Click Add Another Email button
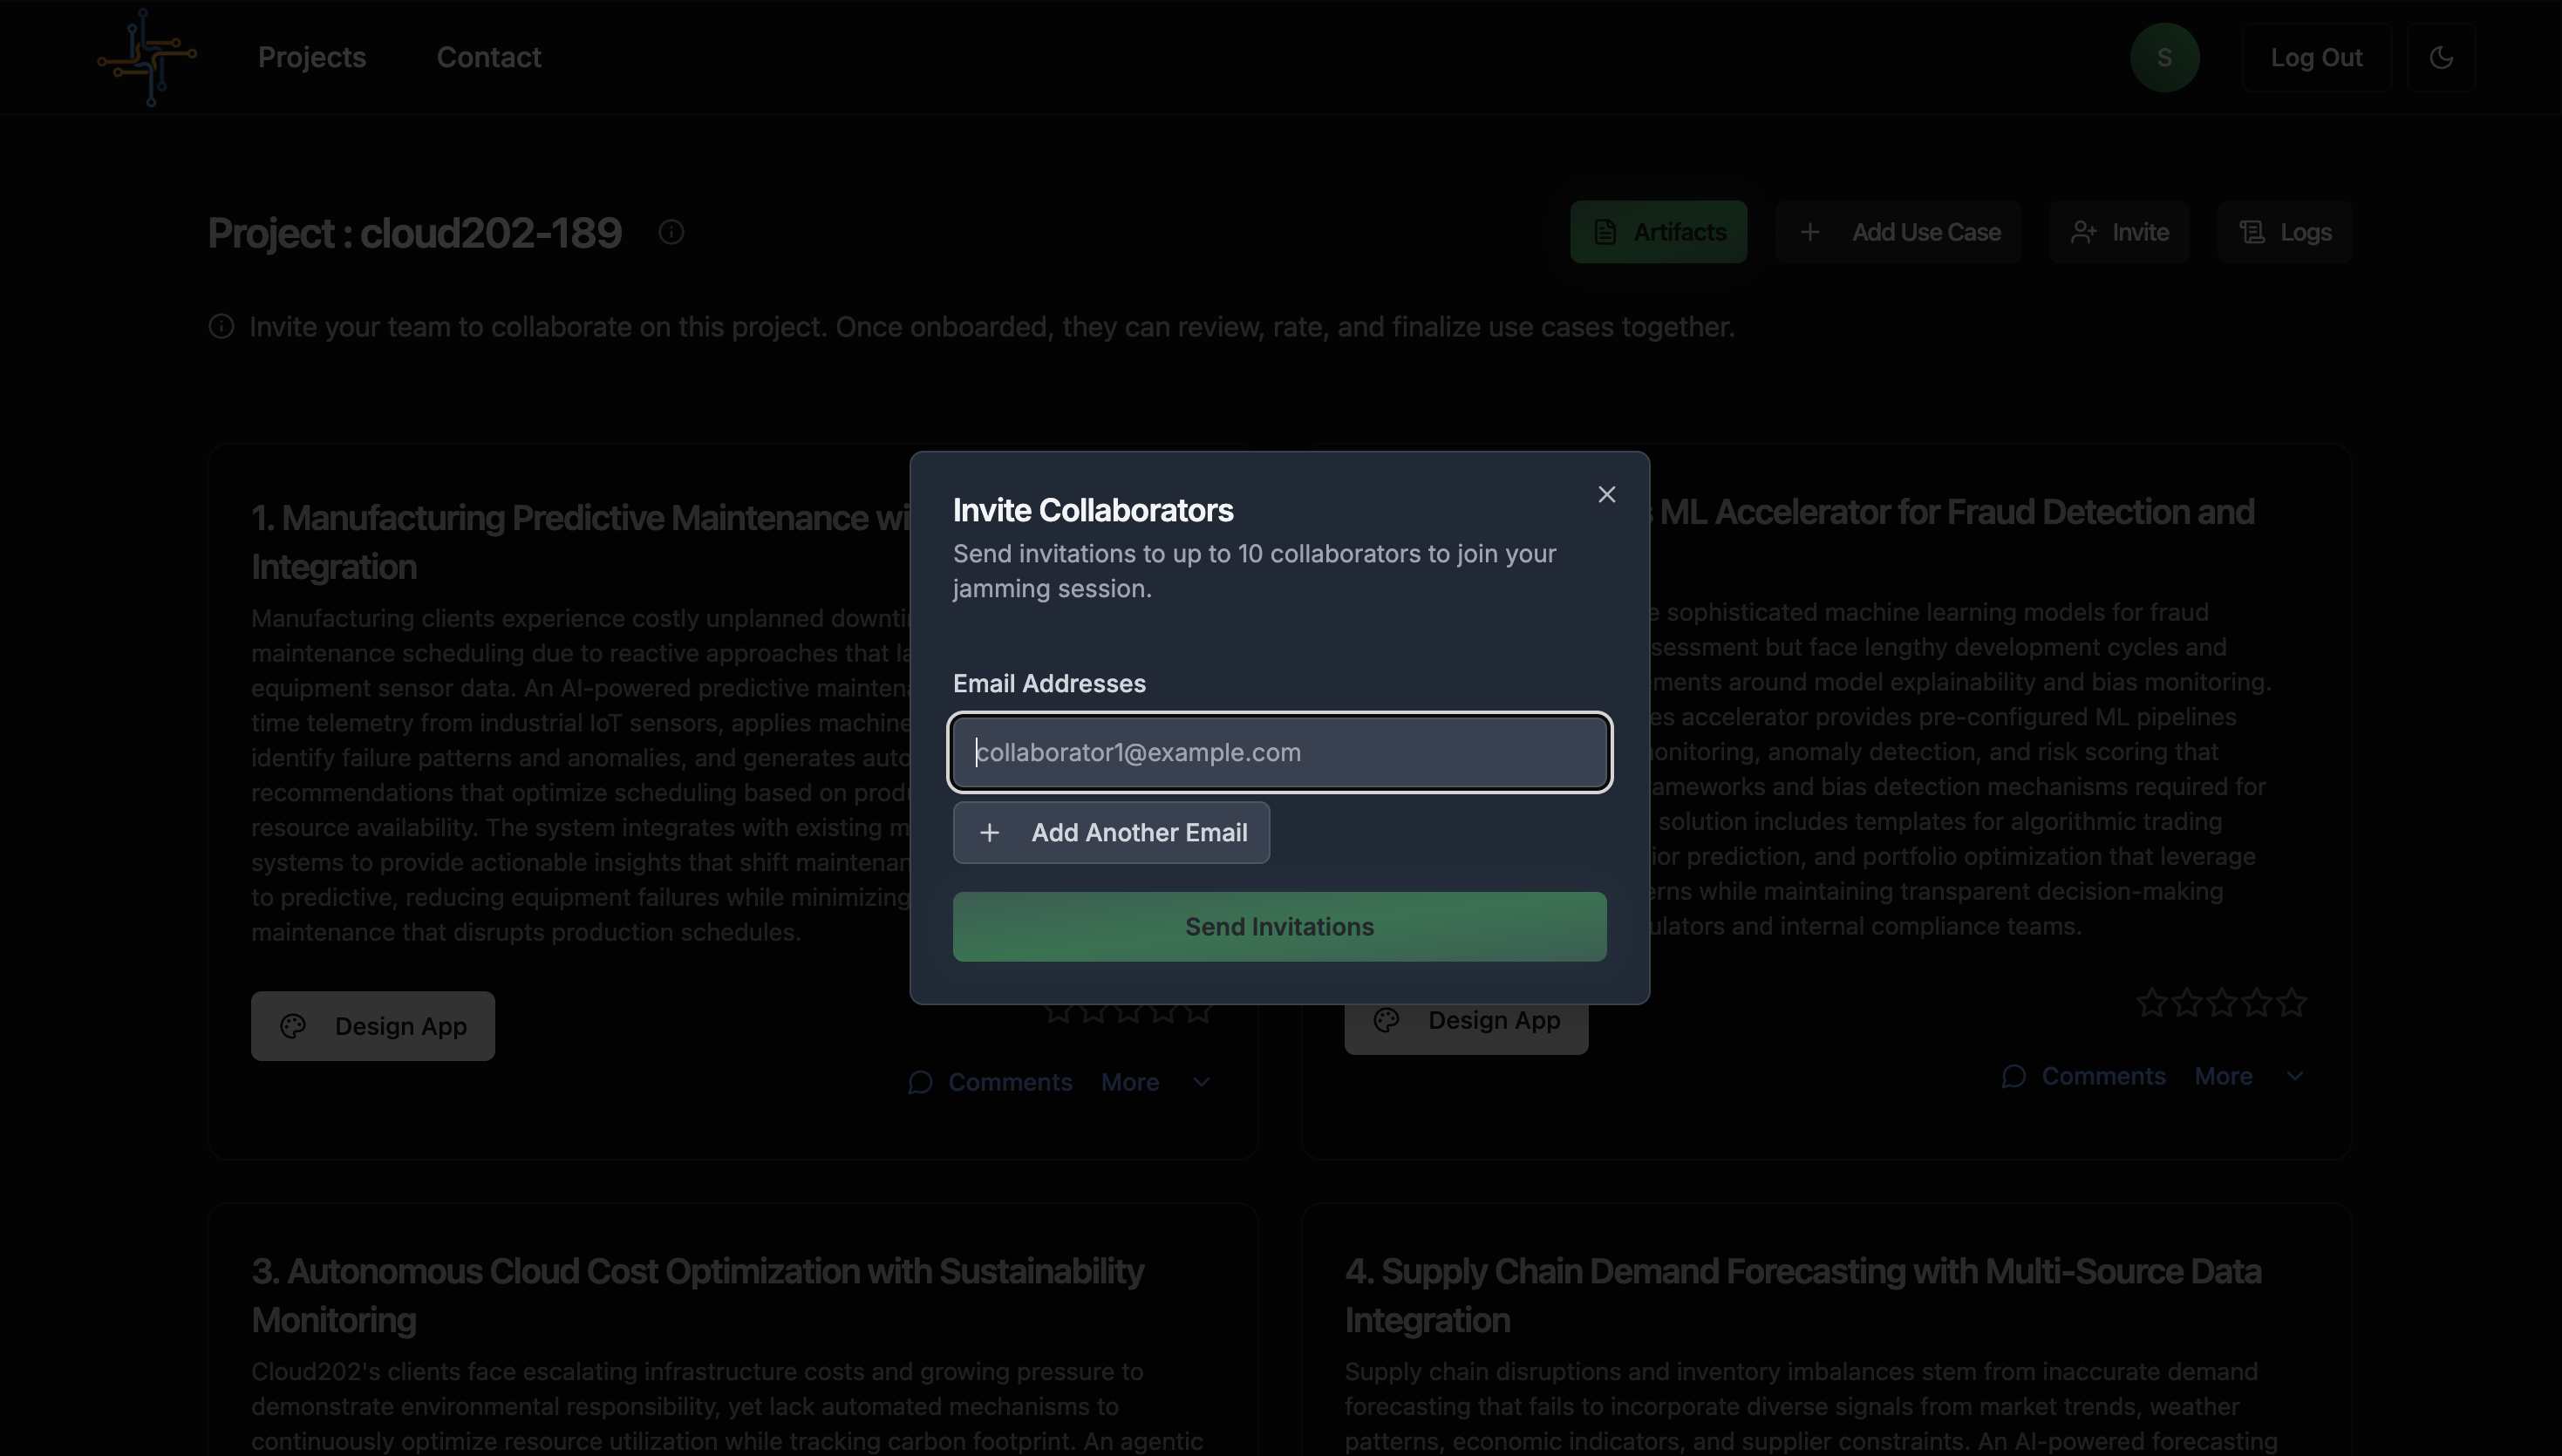 (x=1111, y=832)
